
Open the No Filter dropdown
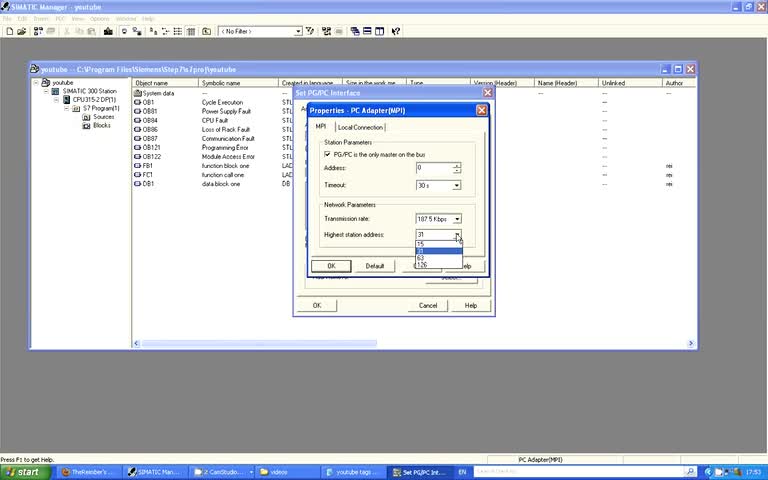(298, 31)
